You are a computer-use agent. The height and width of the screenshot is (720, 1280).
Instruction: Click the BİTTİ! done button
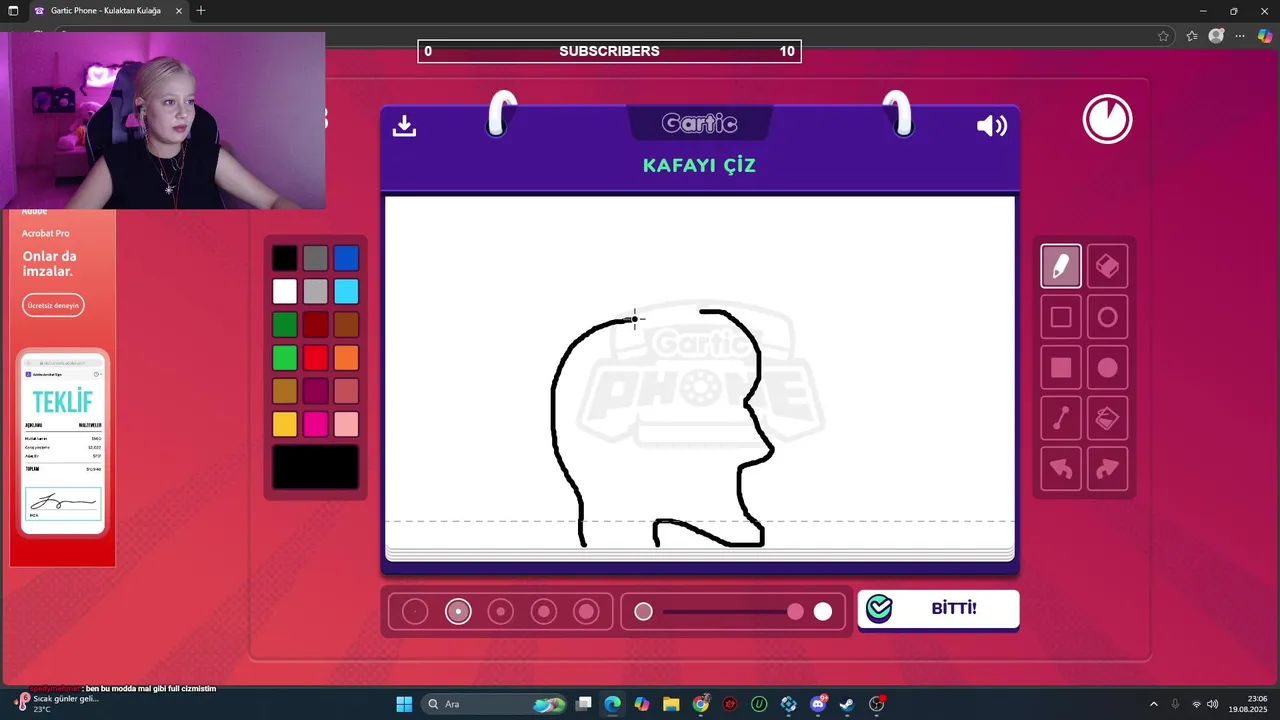[x=938, y=608]
